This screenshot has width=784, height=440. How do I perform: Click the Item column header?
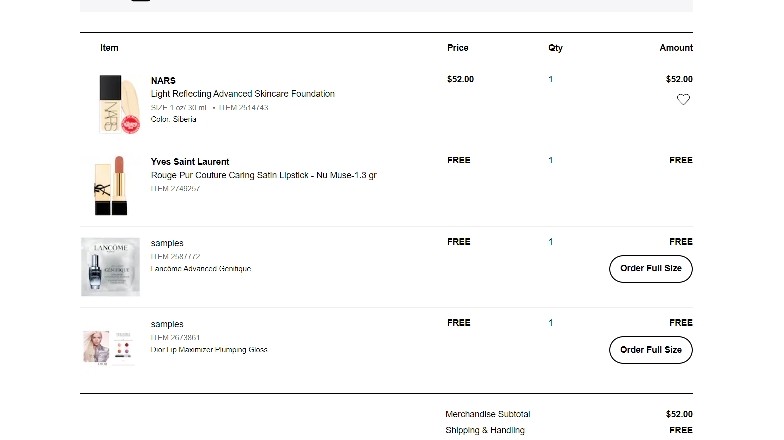point(109,48)
